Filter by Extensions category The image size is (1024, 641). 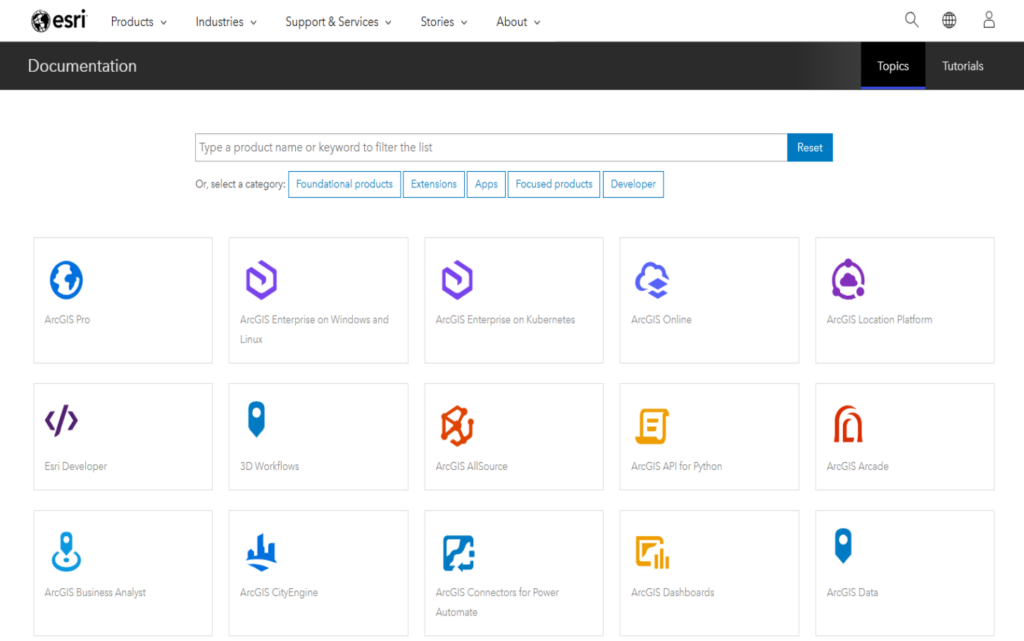click(434, 184)
